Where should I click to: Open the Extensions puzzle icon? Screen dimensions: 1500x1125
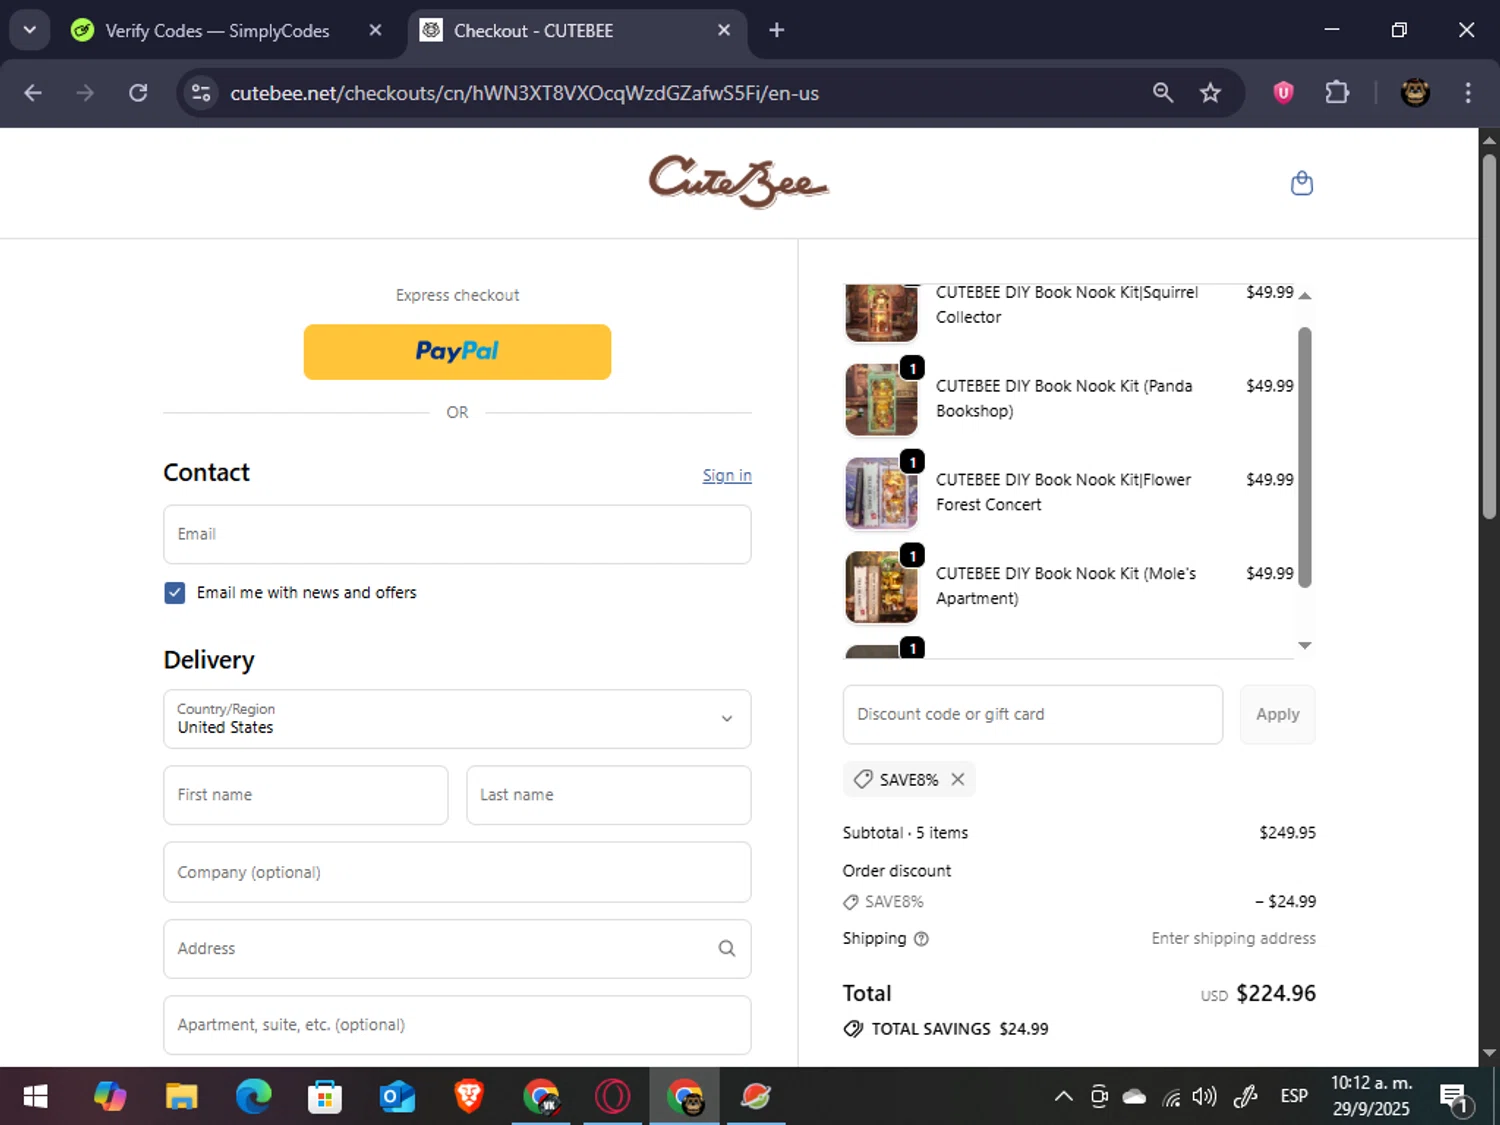1337,93
